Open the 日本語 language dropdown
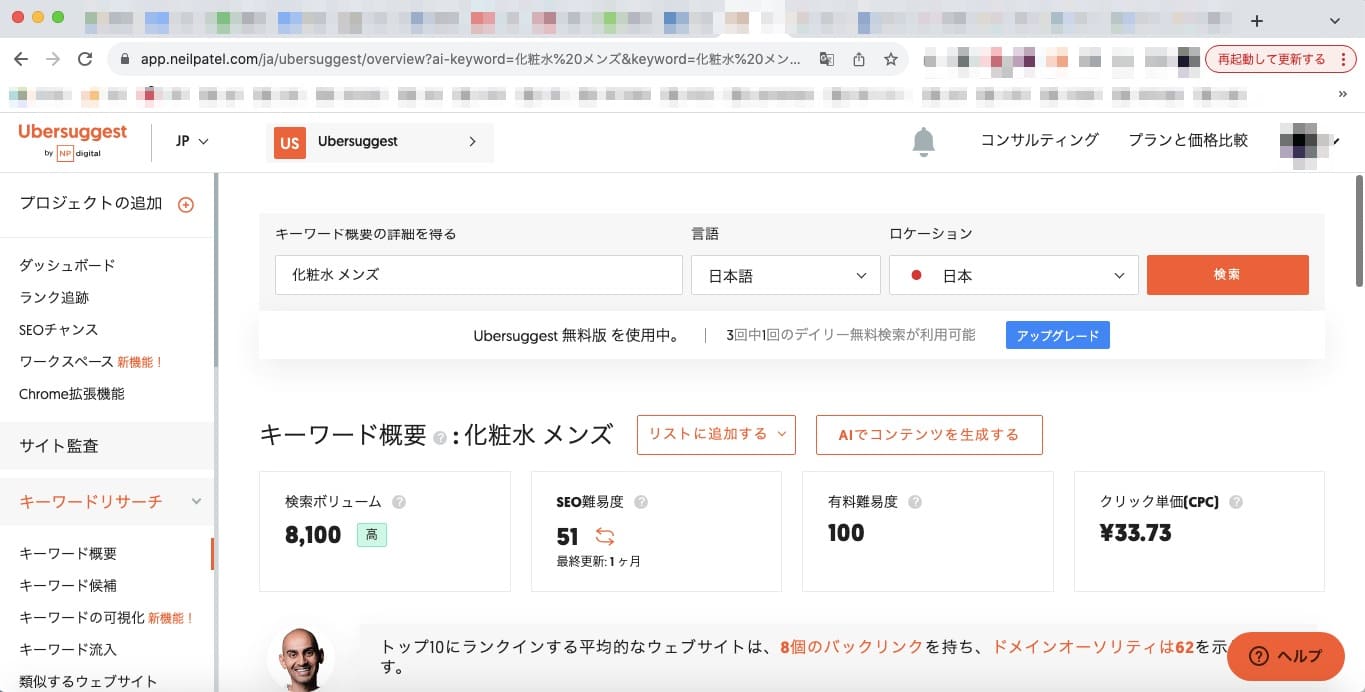1365x692 pixels. [786, 275]
